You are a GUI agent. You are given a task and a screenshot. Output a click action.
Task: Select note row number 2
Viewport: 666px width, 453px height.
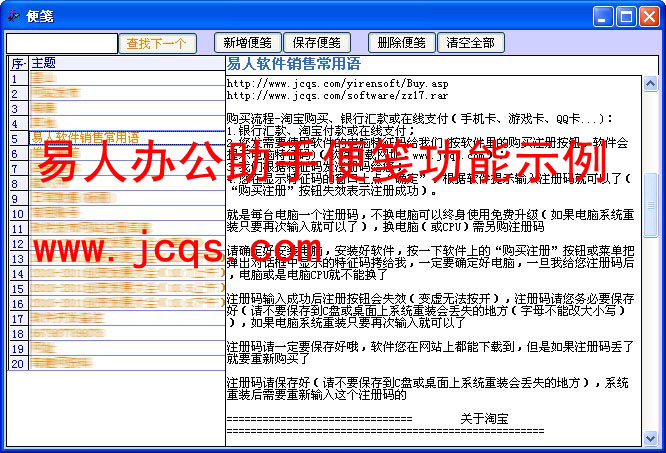pos(117,93)
